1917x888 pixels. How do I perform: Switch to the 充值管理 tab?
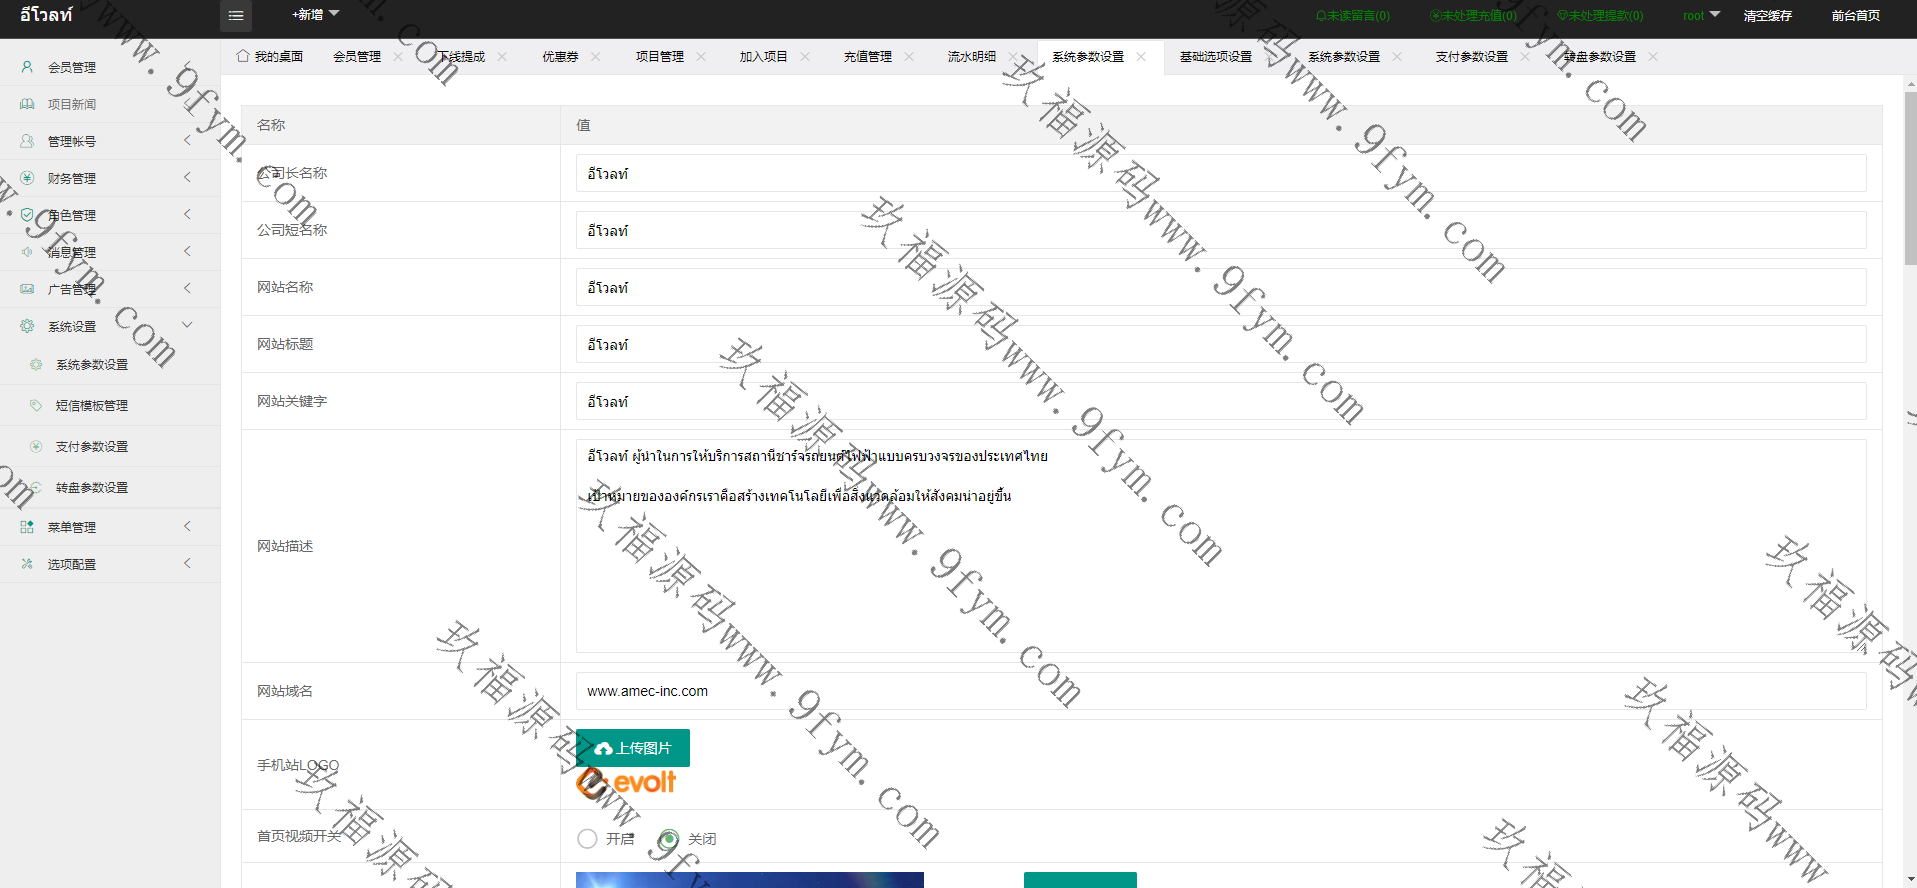pos(867,57)
